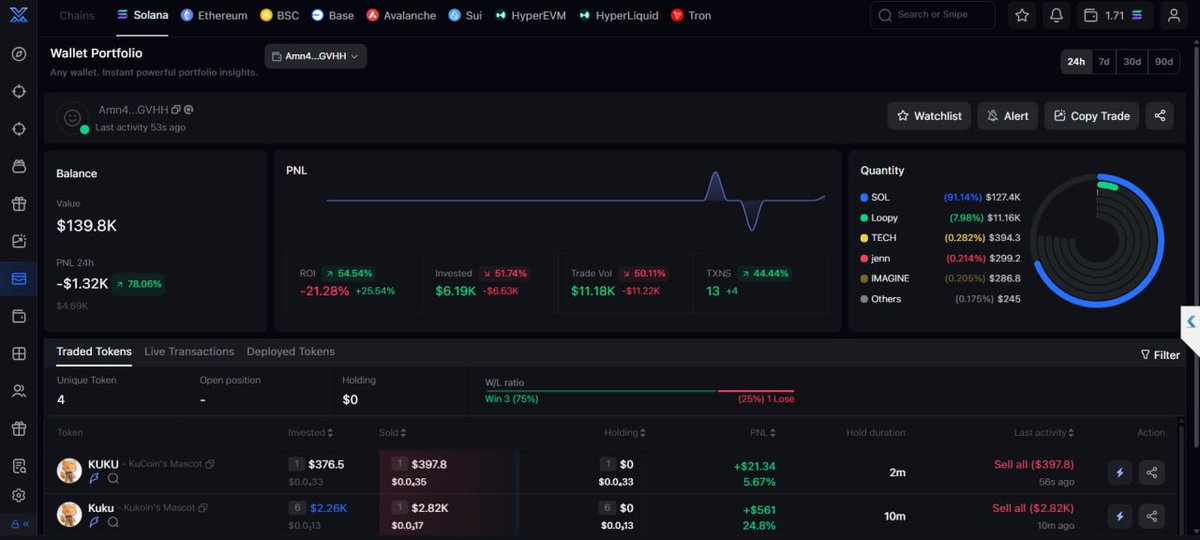Click the smiley wallet avatar
The height and width of the screenshot is (540, 1200).
click(72, 117)
